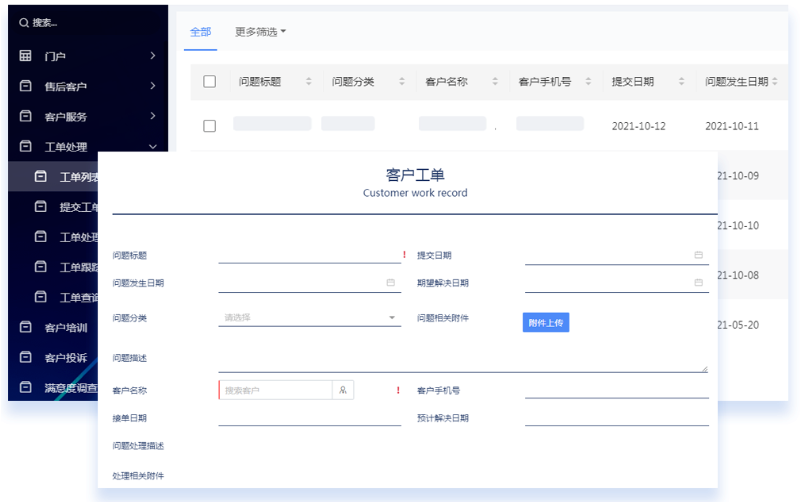Click the 提交工单 submenu icon
Viewport: 802px width, 502px height.
[x=40, y=206]
